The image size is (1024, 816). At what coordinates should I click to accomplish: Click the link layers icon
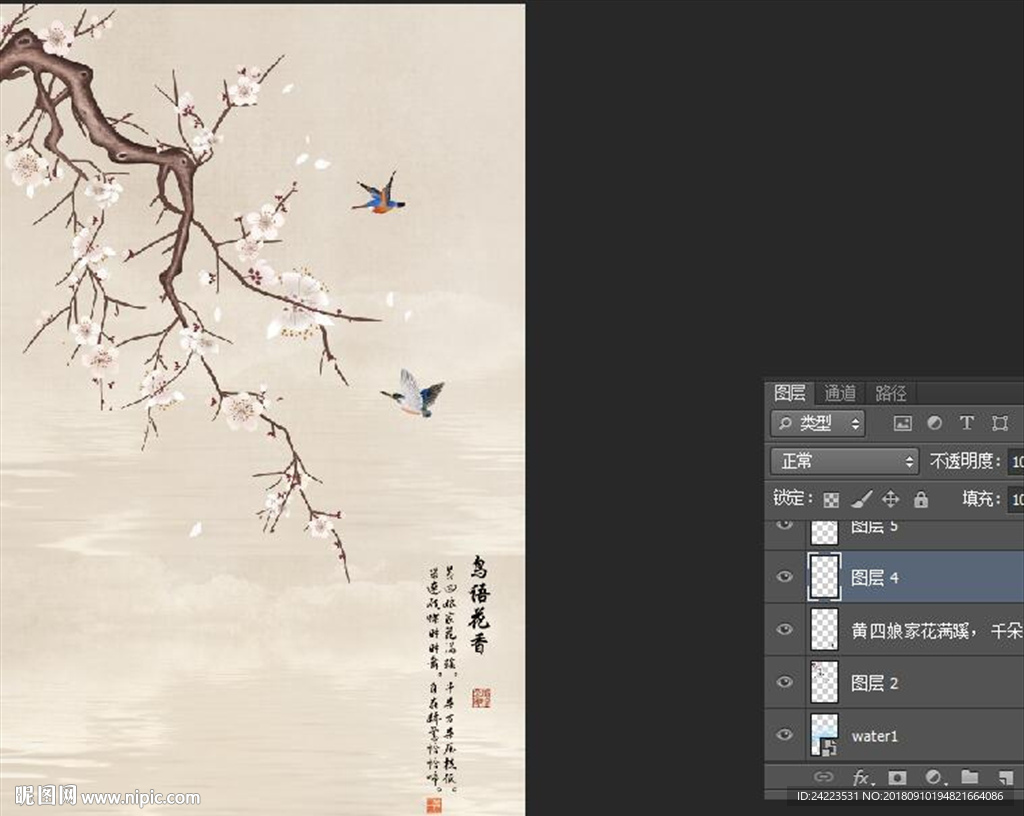coord(824,778)
